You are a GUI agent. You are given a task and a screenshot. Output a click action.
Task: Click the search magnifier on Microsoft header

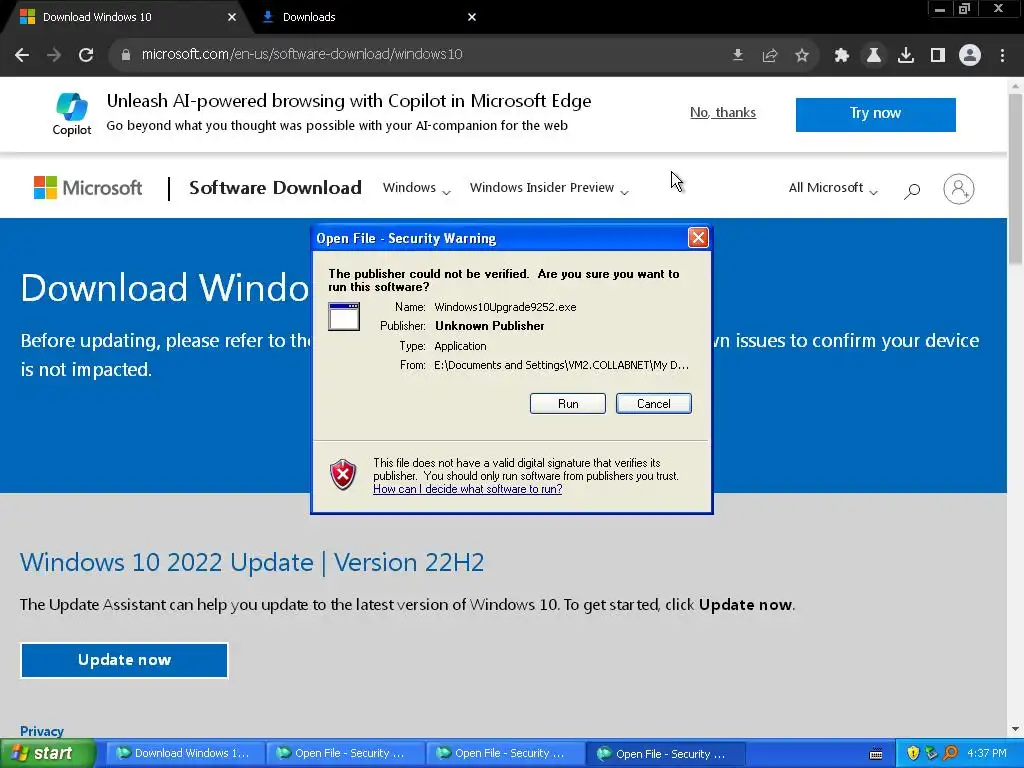912,190
